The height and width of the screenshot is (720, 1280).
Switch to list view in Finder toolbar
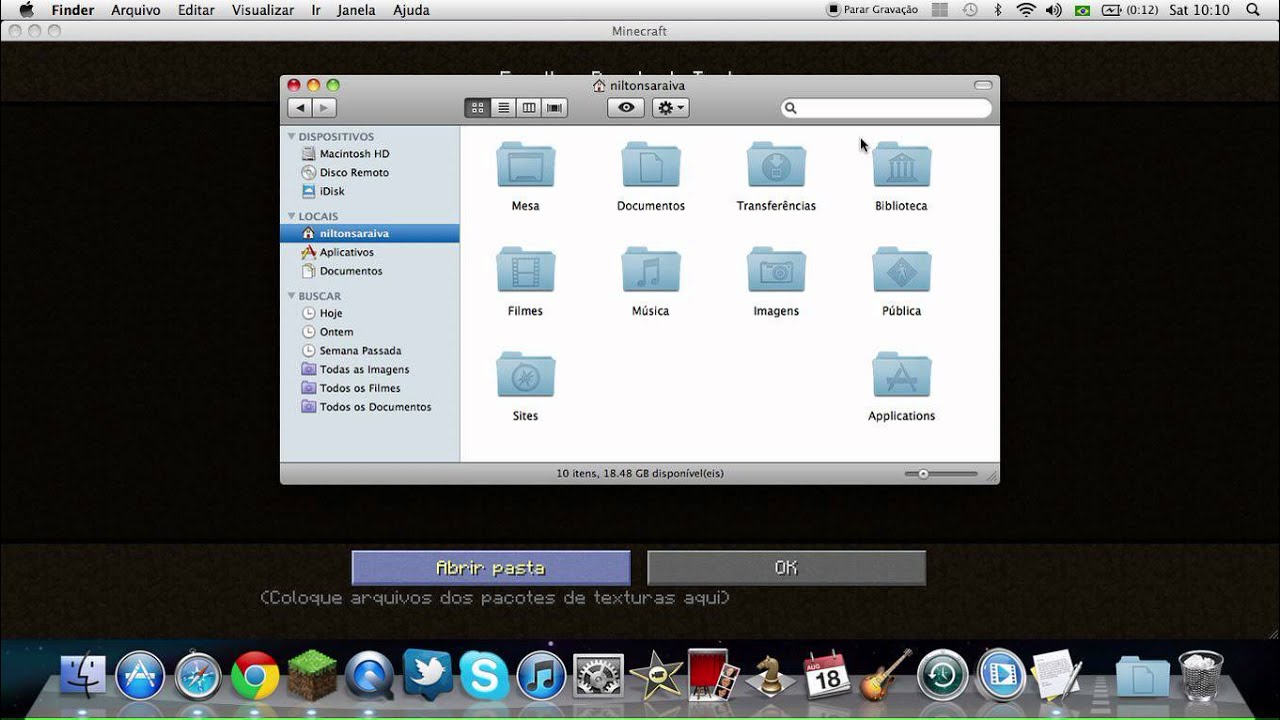[503, 108]
